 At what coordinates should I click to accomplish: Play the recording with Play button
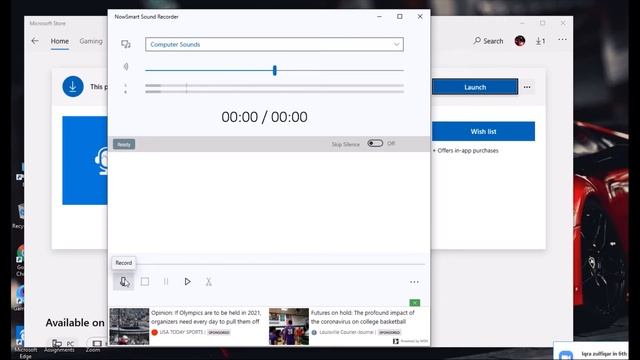(187, 282)
